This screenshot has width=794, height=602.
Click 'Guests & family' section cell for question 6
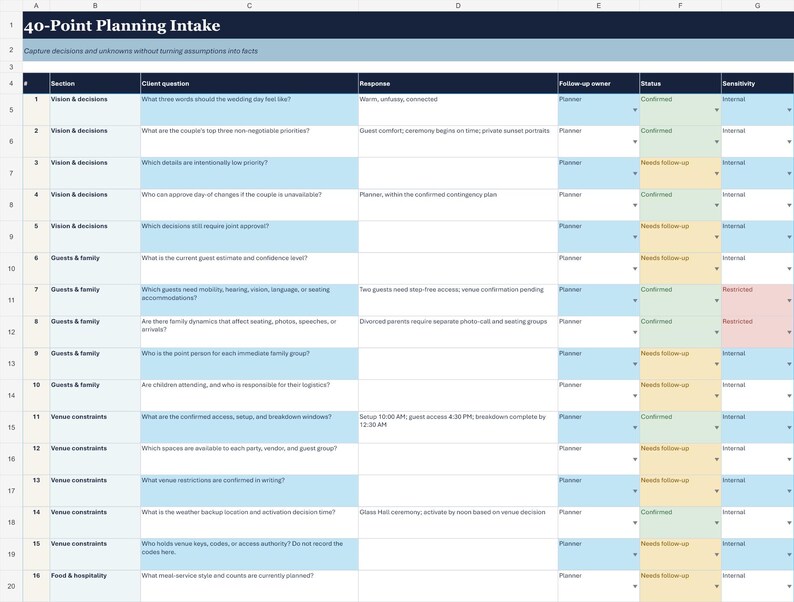click(x=95, y=268)
